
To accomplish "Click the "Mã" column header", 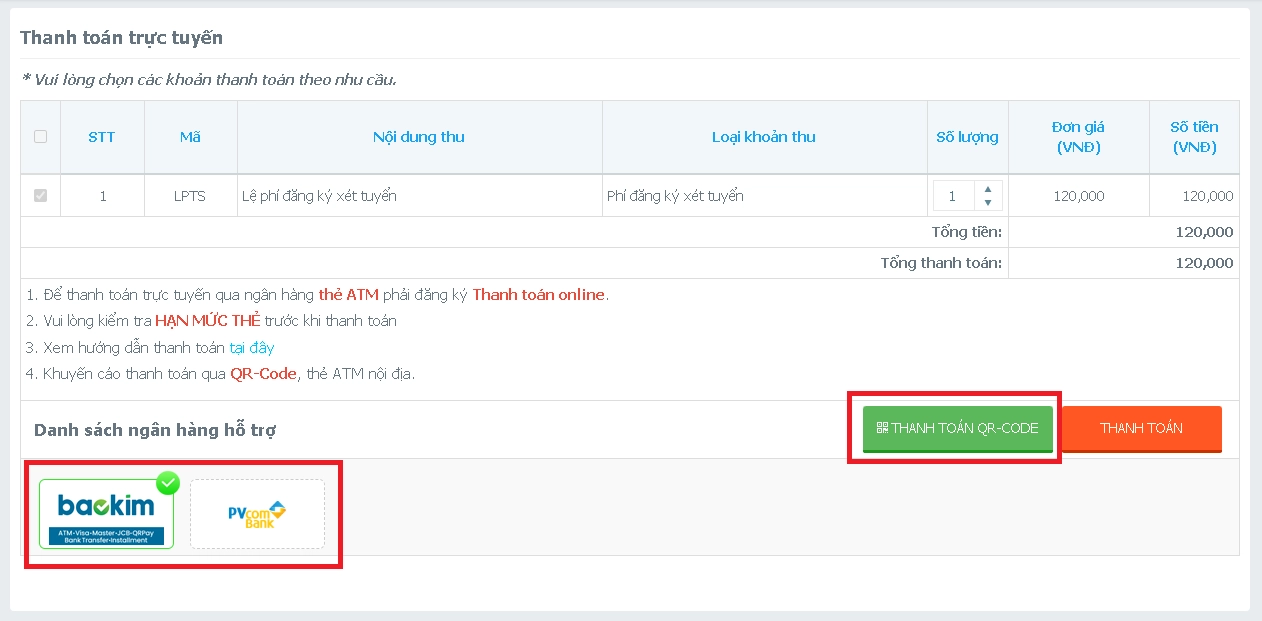I will coord(190,137).
